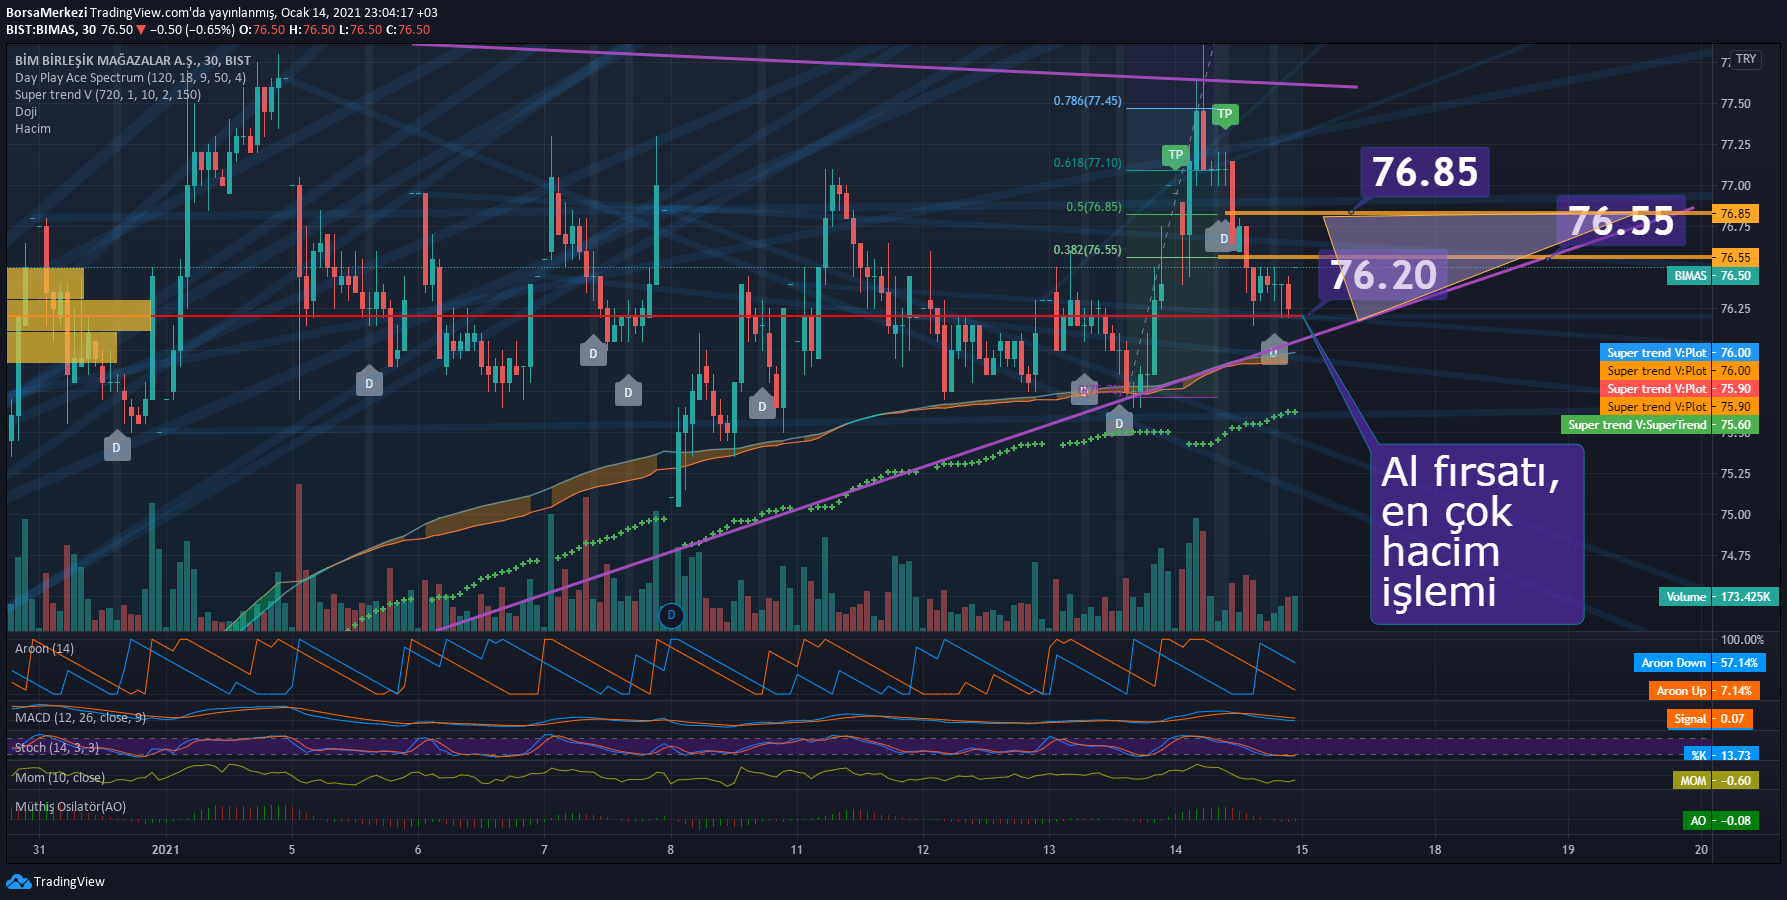Screen dimensions: 1787x900
Task: Click the blue Super trend V:Plot 76.00 label
Action: [1679, 352]
